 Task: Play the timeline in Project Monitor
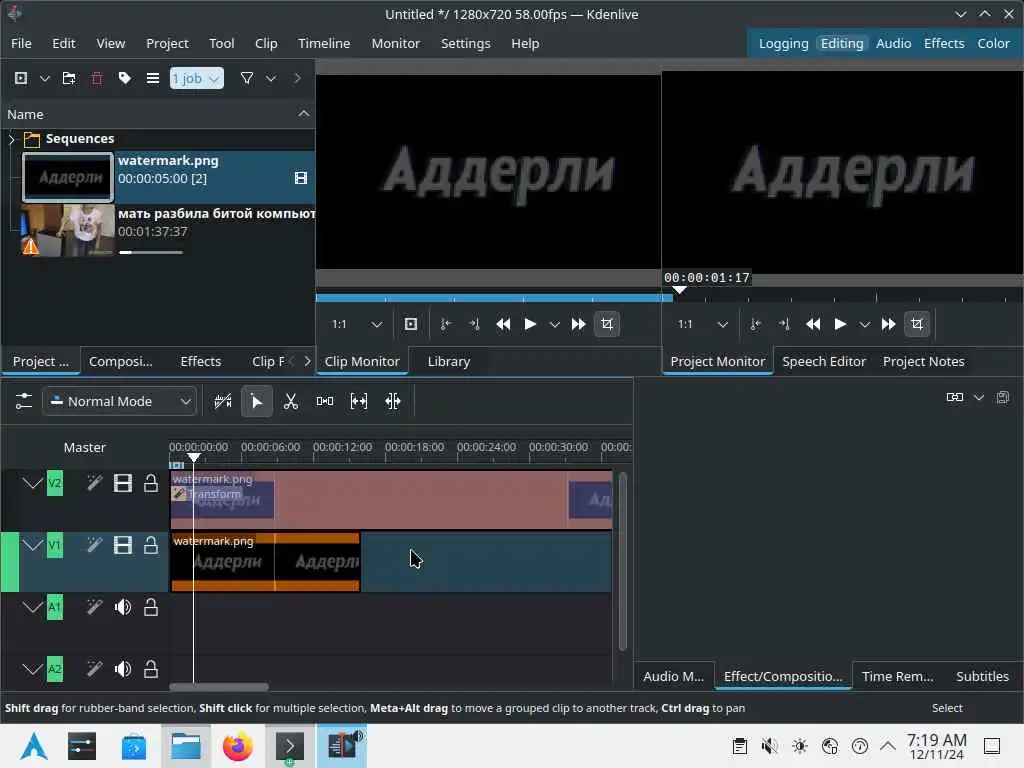pos(840,324)
